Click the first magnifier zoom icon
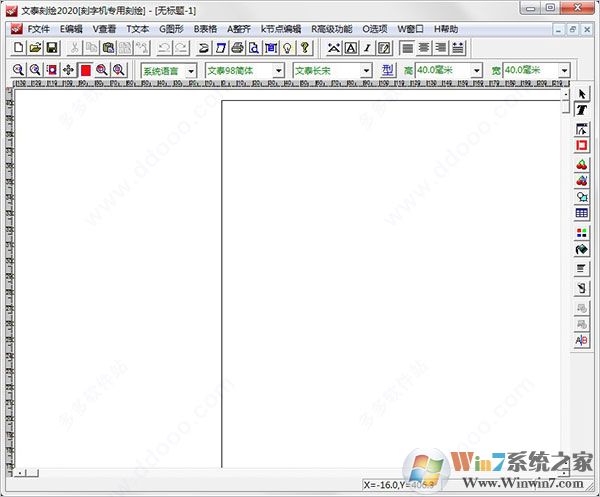The width and height of the screenshot is (600, 497). (x=18, y=70)
